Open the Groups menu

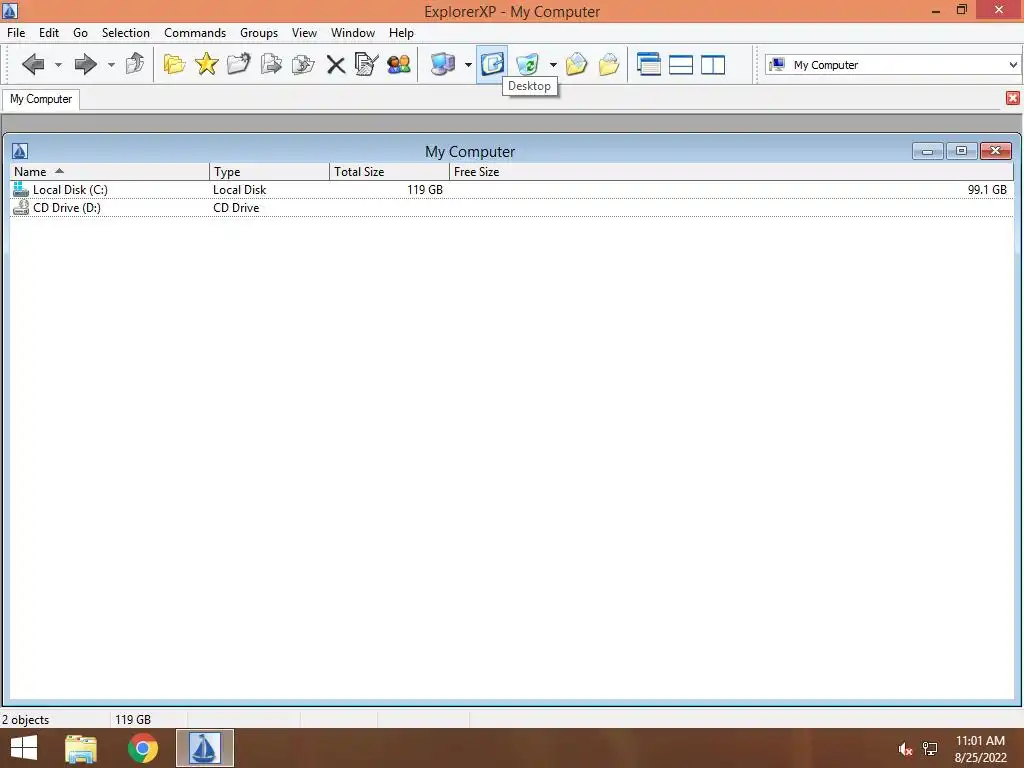point(259,33)
